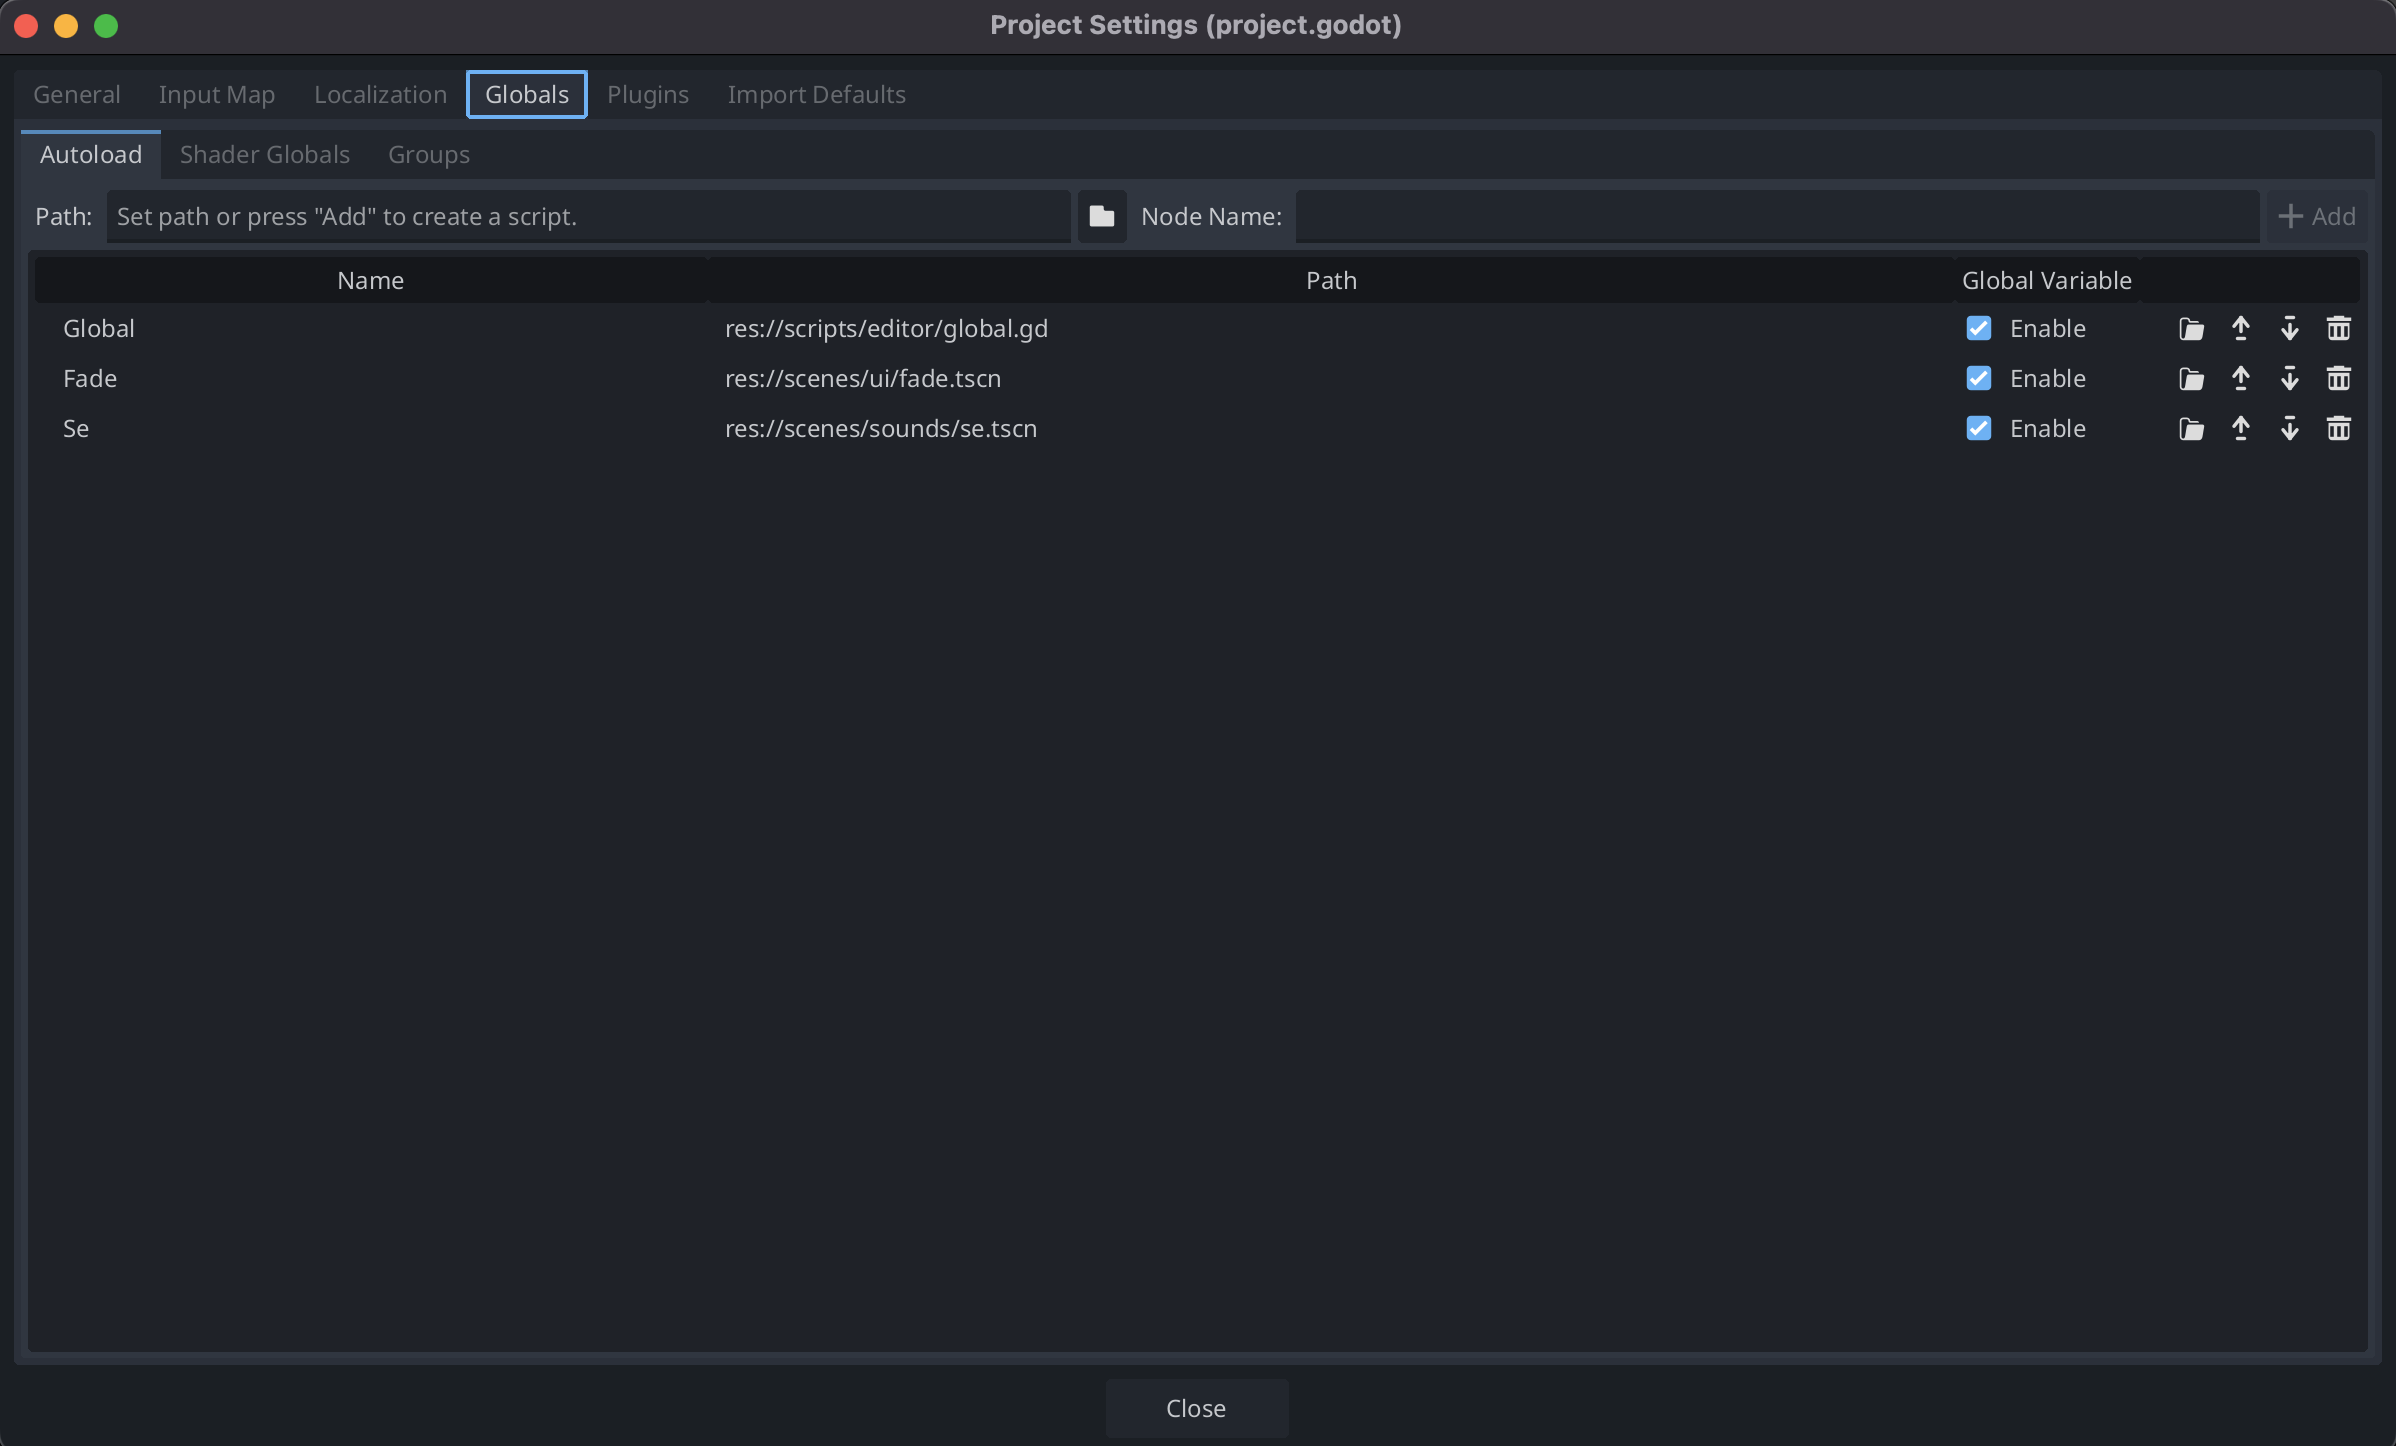The width and height of the screenshot is (2396, 1446).
Task: Open file for Global autoload
Action: click(x=2191, y=329)
